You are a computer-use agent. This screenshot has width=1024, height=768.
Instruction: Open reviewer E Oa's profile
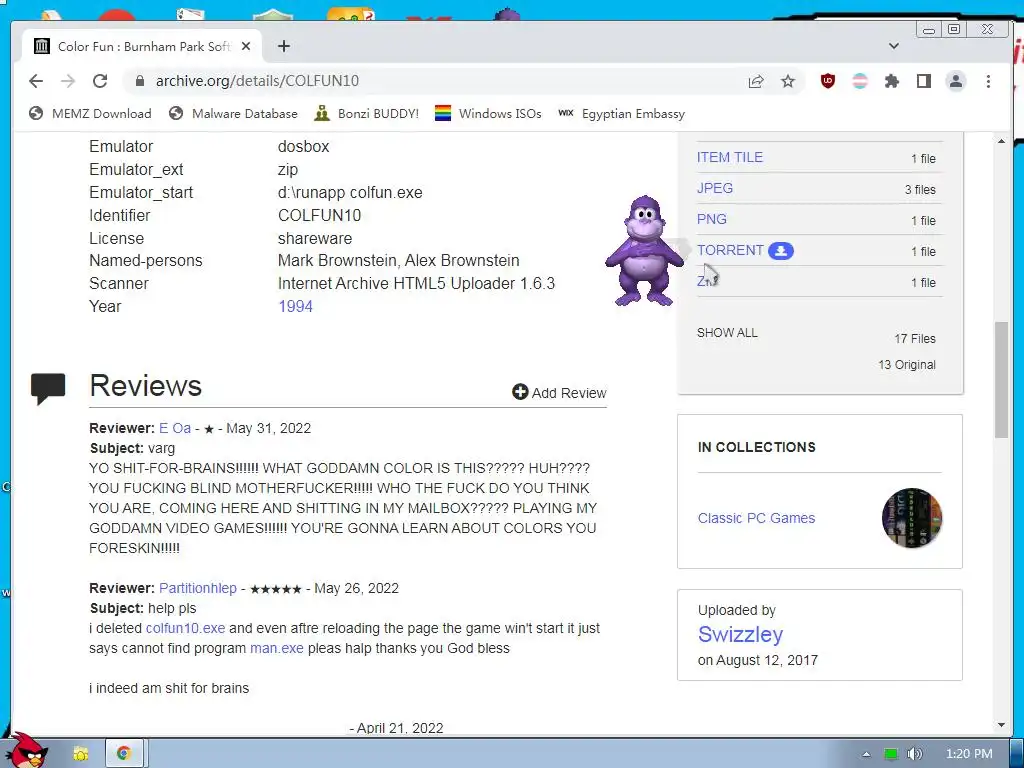pos(175,428)
